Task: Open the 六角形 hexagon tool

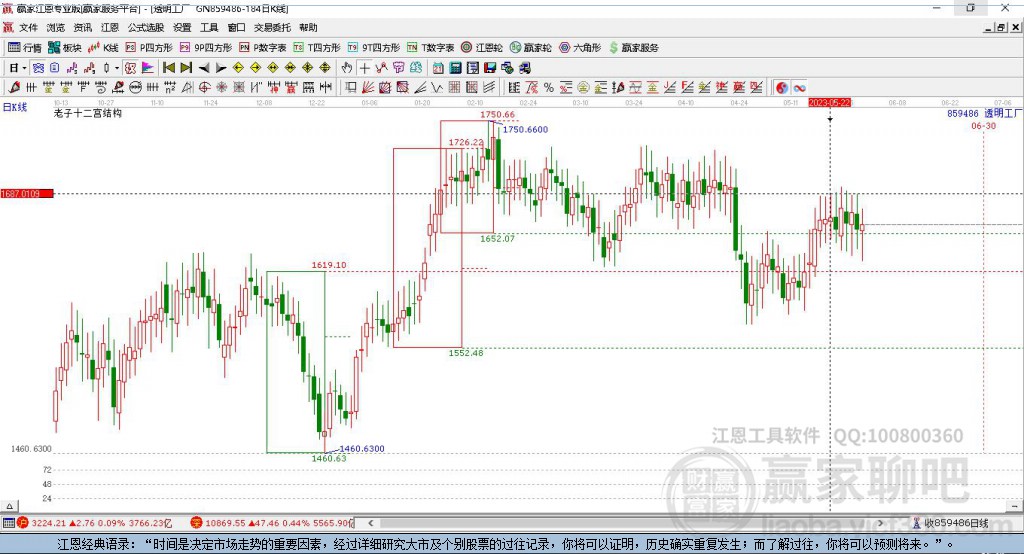Action: 580,48
